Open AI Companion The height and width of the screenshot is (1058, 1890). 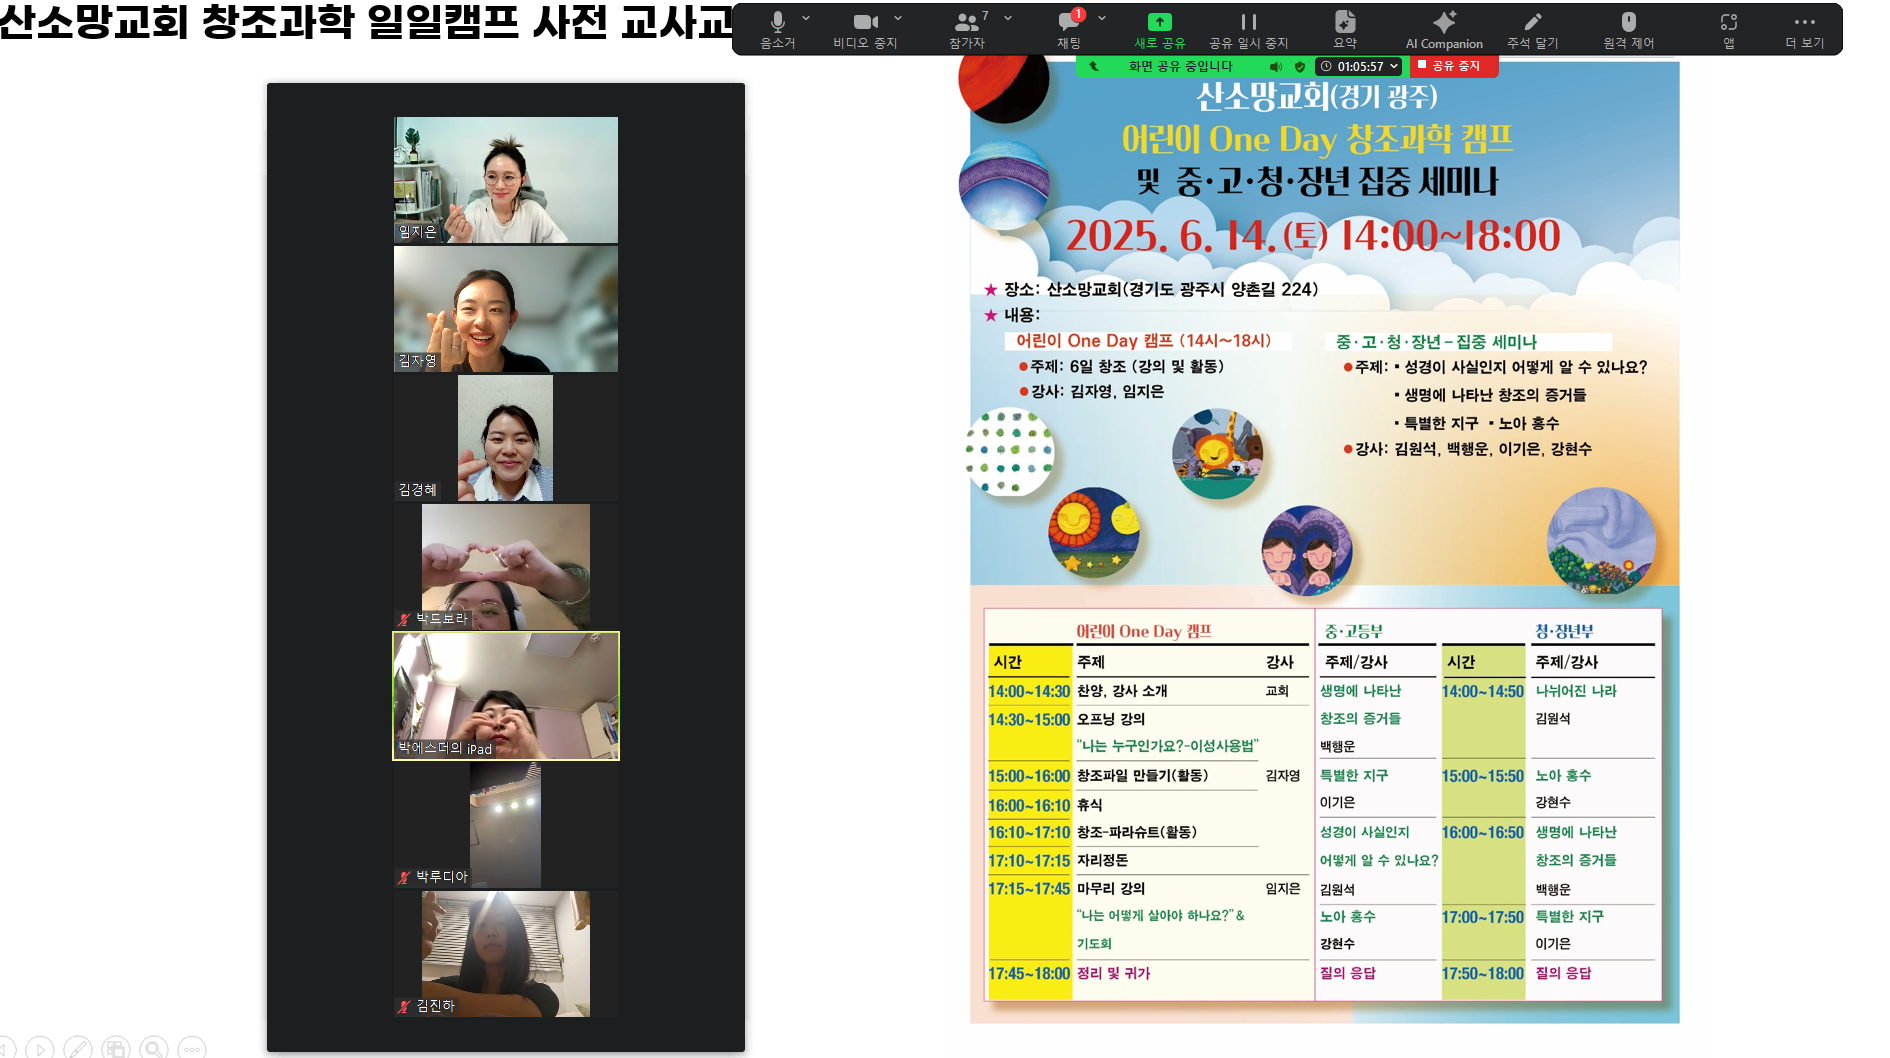[x=1444, y=29]
